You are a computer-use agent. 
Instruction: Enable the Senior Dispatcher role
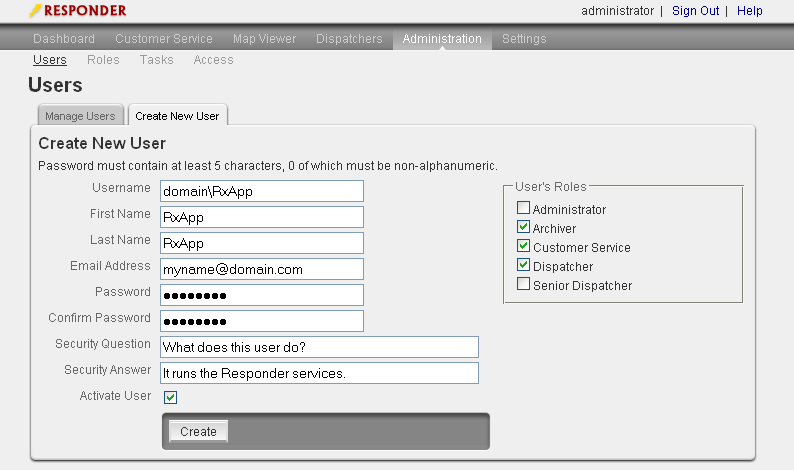[523, 285]
